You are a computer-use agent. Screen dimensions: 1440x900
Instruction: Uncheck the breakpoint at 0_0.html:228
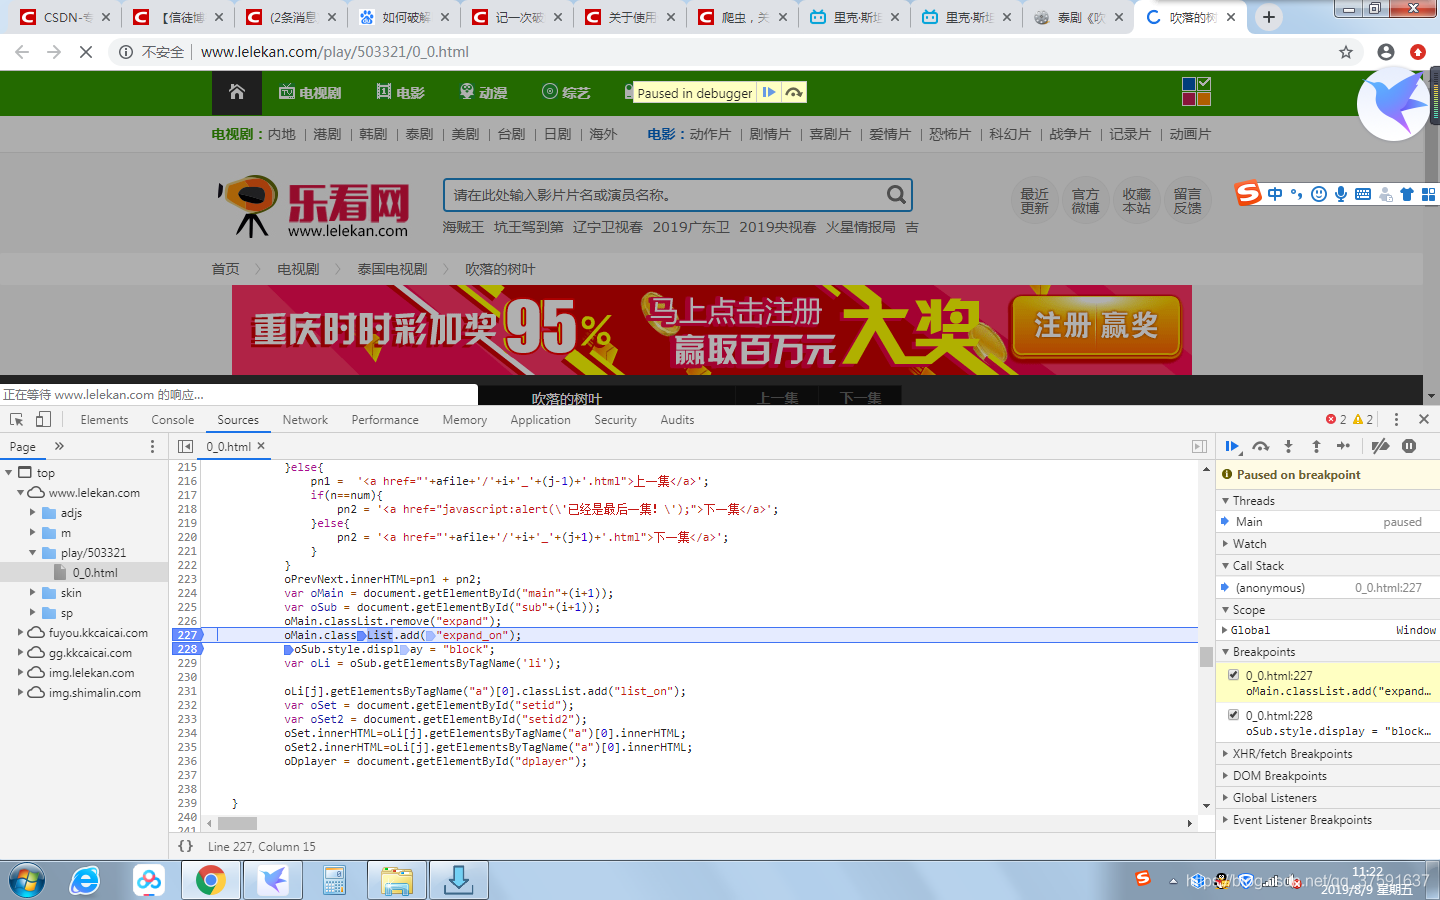coord(1233,714)
